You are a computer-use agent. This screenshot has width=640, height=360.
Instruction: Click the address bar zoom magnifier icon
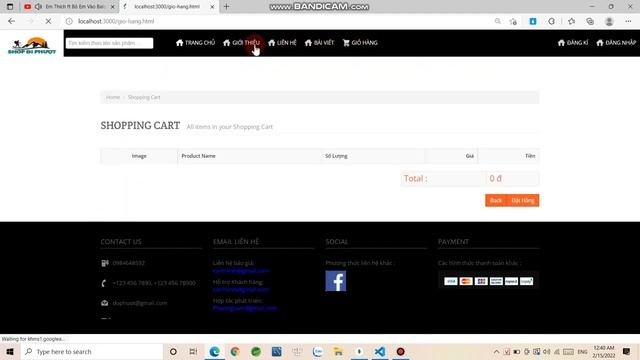click(498, 21)
